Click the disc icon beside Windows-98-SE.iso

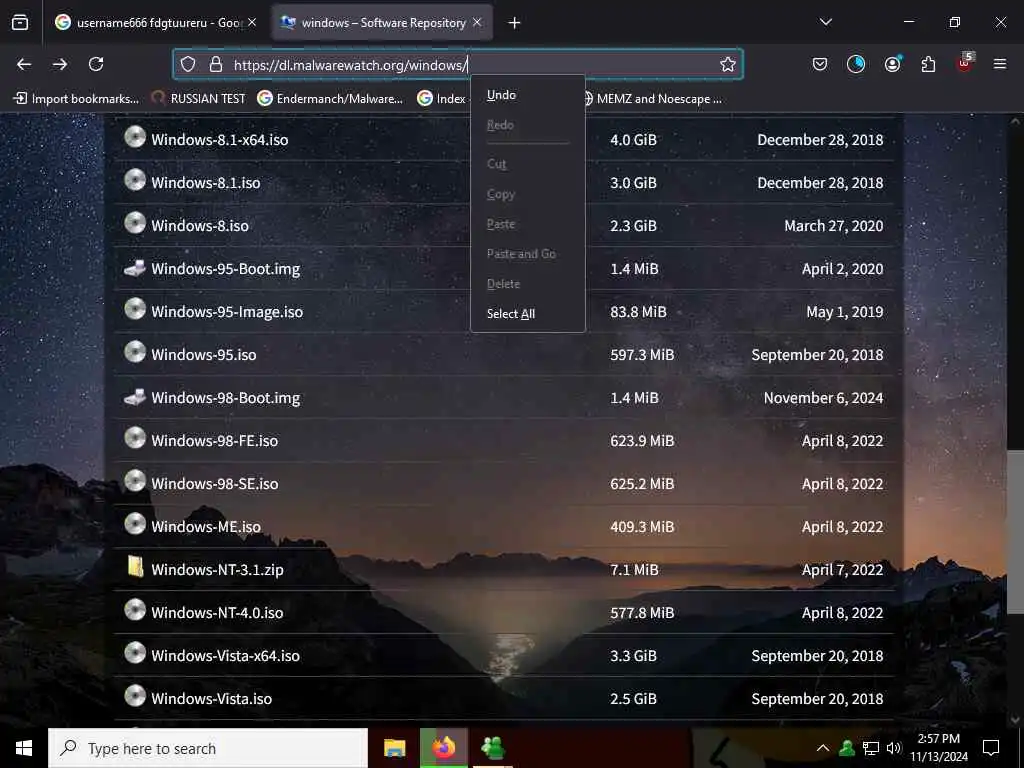[135, 481]
